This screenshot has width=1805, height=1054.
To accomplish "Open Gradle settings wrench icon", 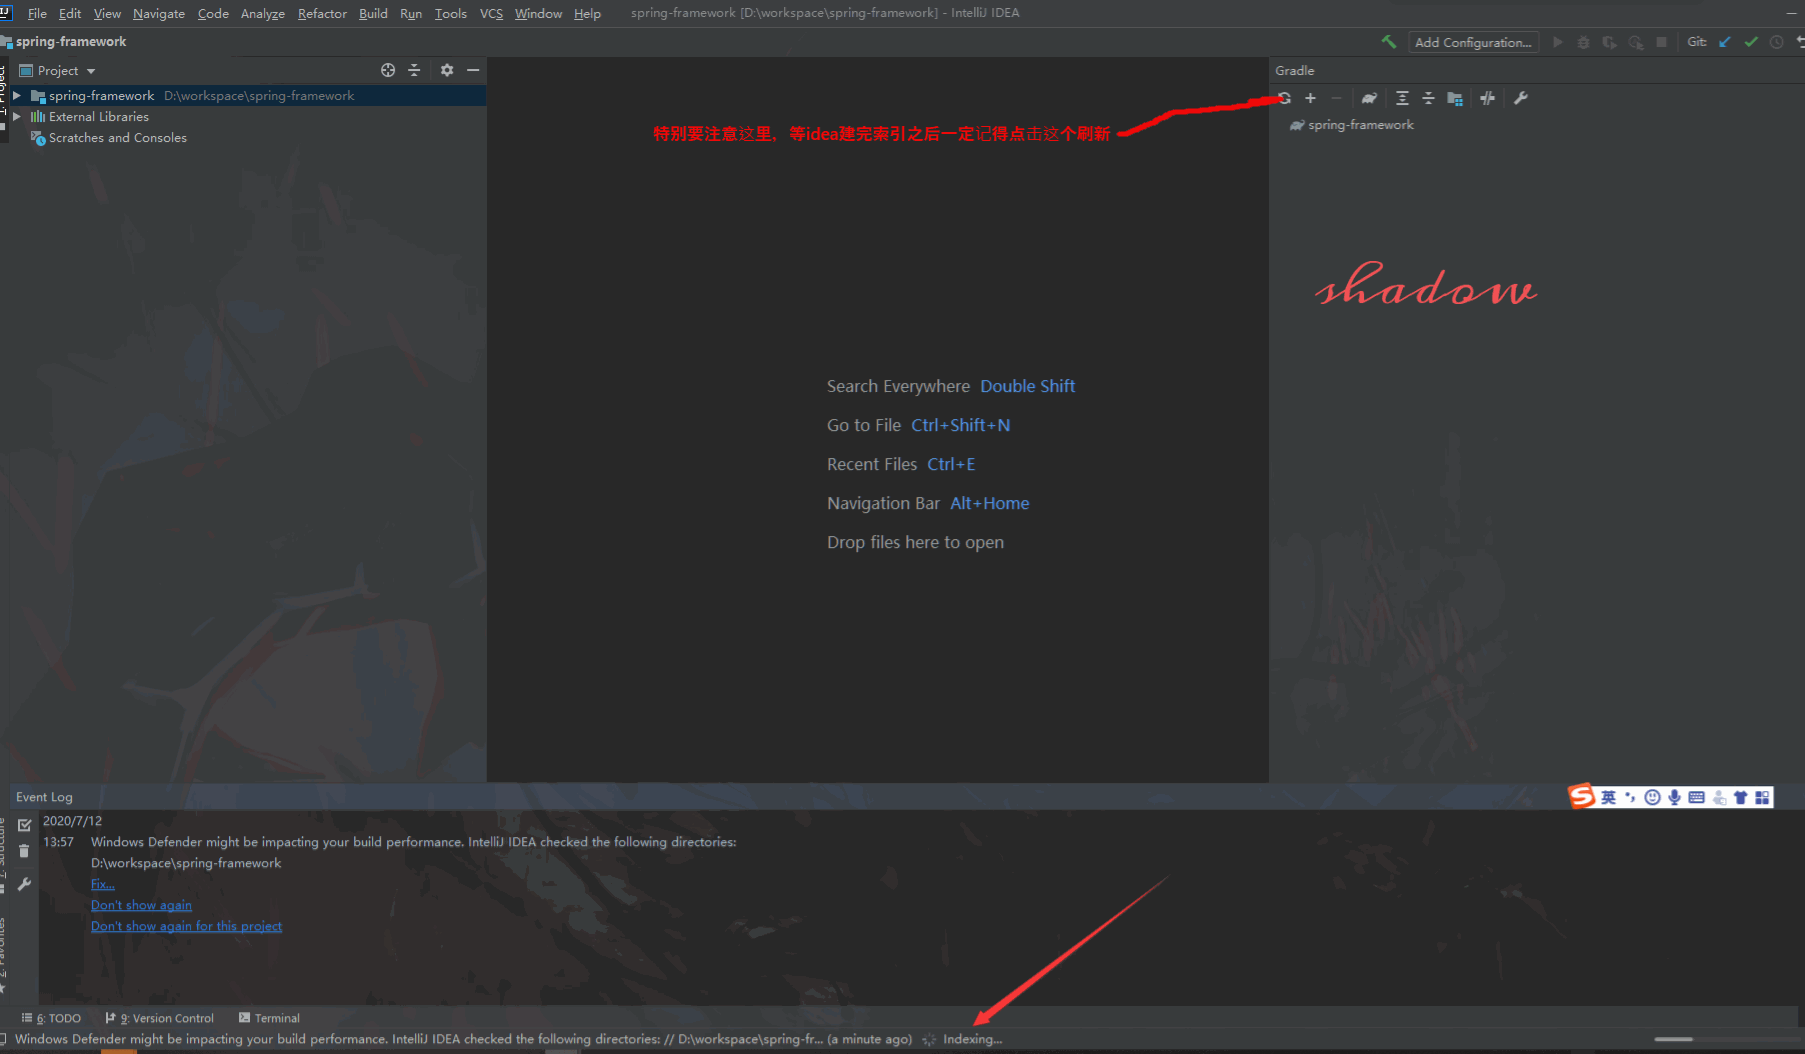I will click(x=1521, y=98).
